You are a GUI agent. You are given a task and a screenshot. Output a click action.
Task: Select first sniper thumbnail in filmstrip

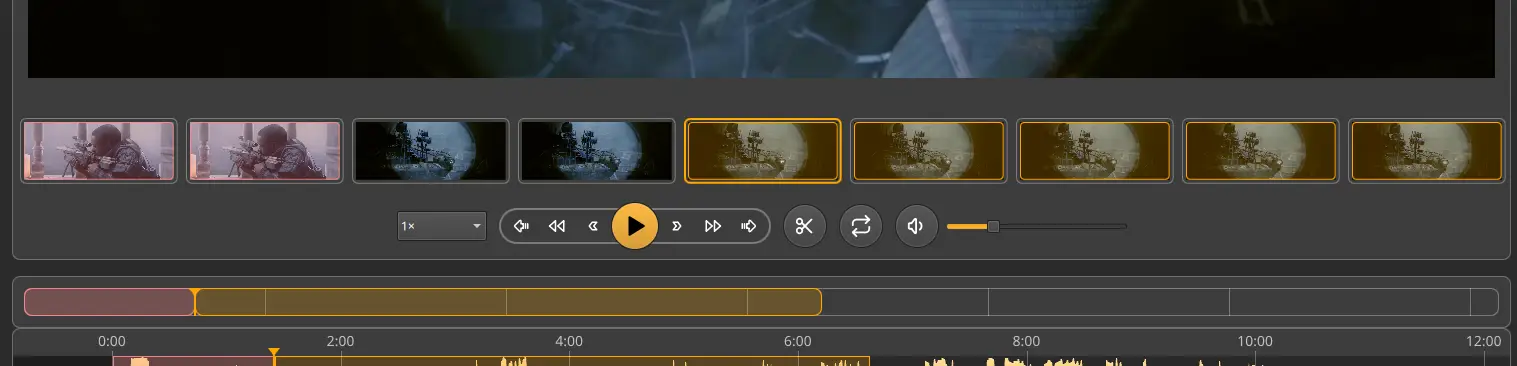[x=99, y=151]
